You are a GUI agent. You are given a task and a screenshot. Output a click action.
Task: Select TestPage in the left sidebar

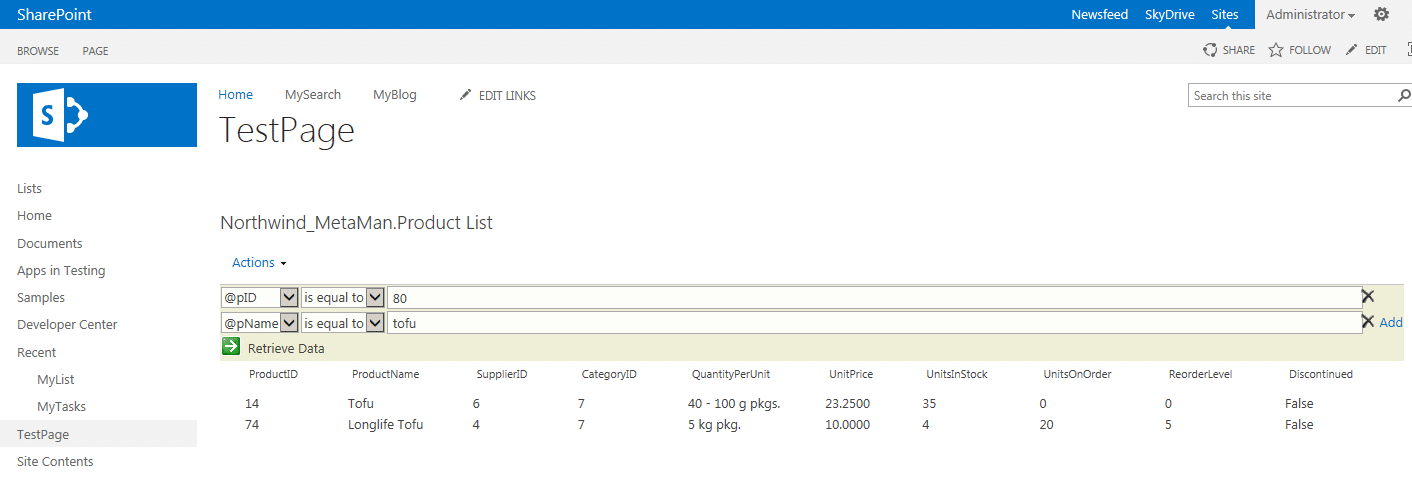tap(43, 435)
